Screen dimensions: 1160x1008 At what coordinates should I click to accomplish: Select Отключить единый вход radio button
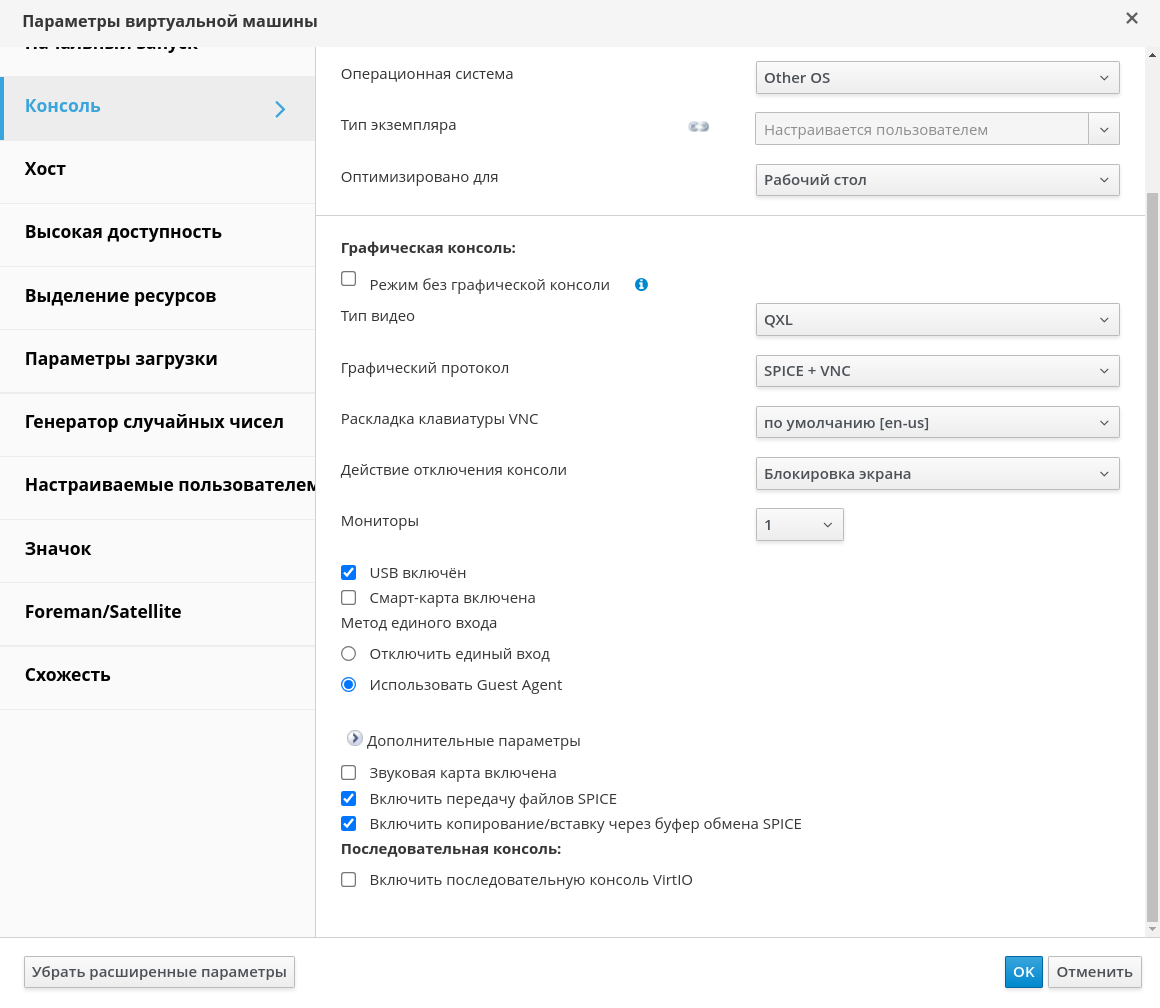pos(349,654)
